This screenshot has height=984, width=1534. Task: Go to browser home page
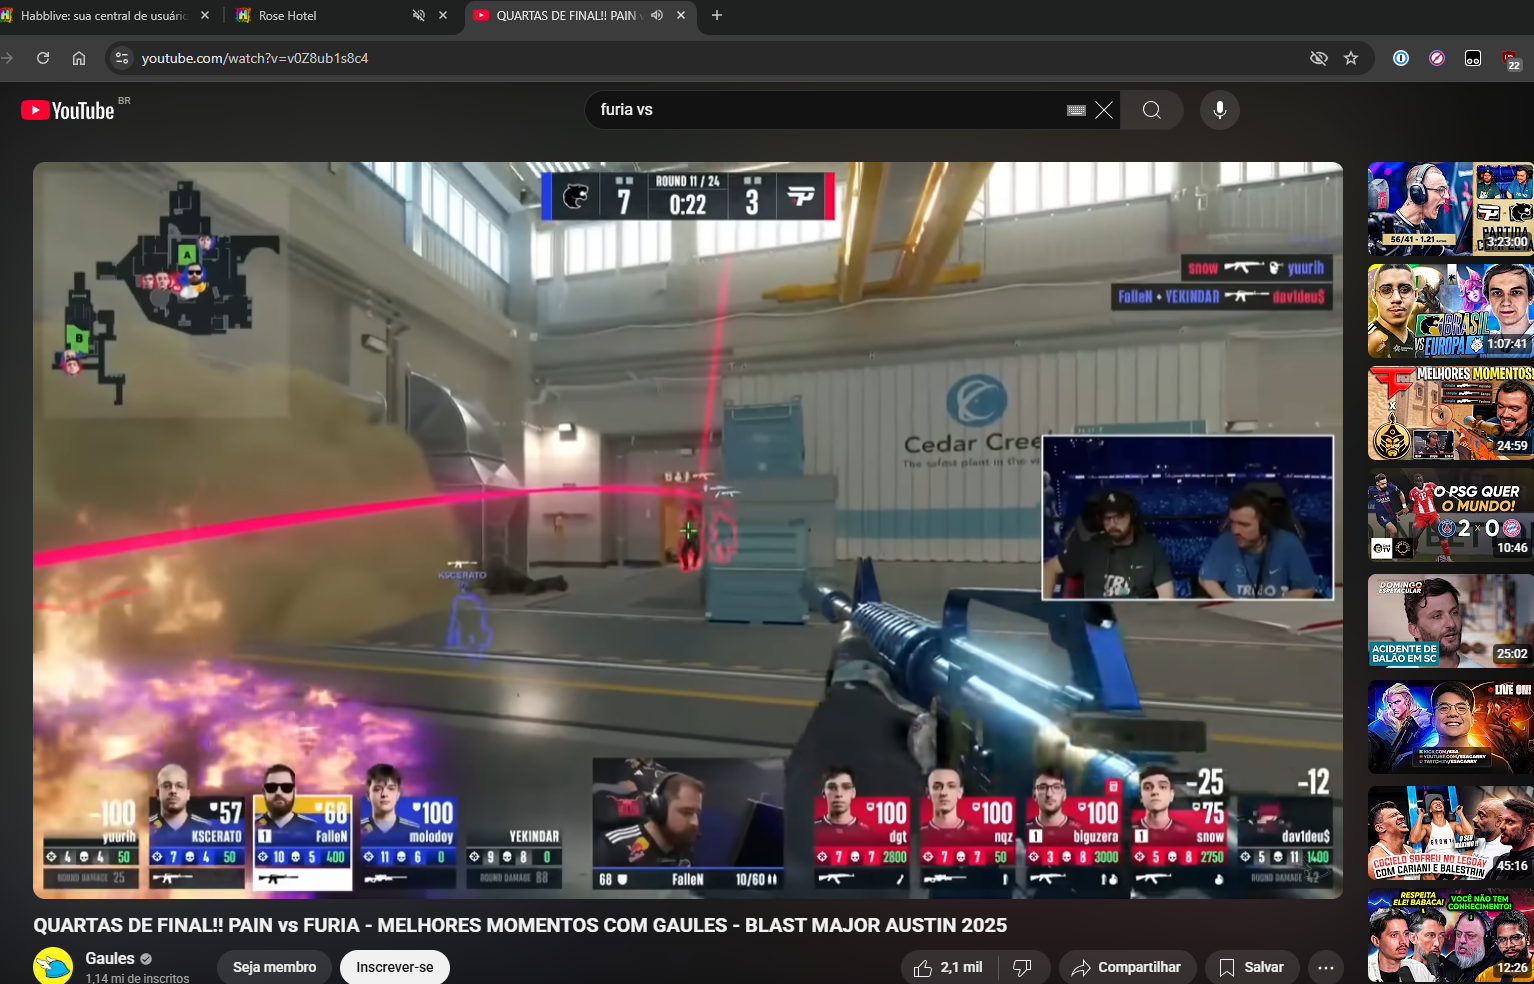pos(79,58)
